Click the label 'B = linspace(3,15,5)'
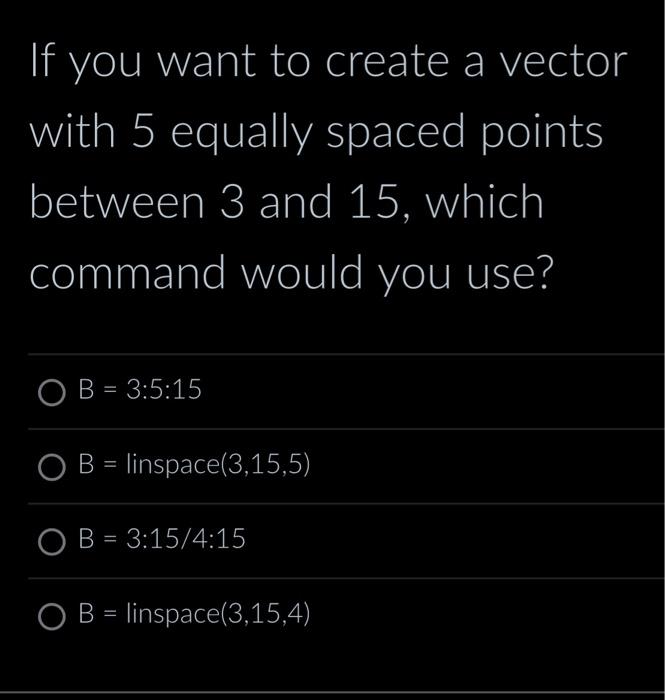665x700 pixels. [194, 464]
